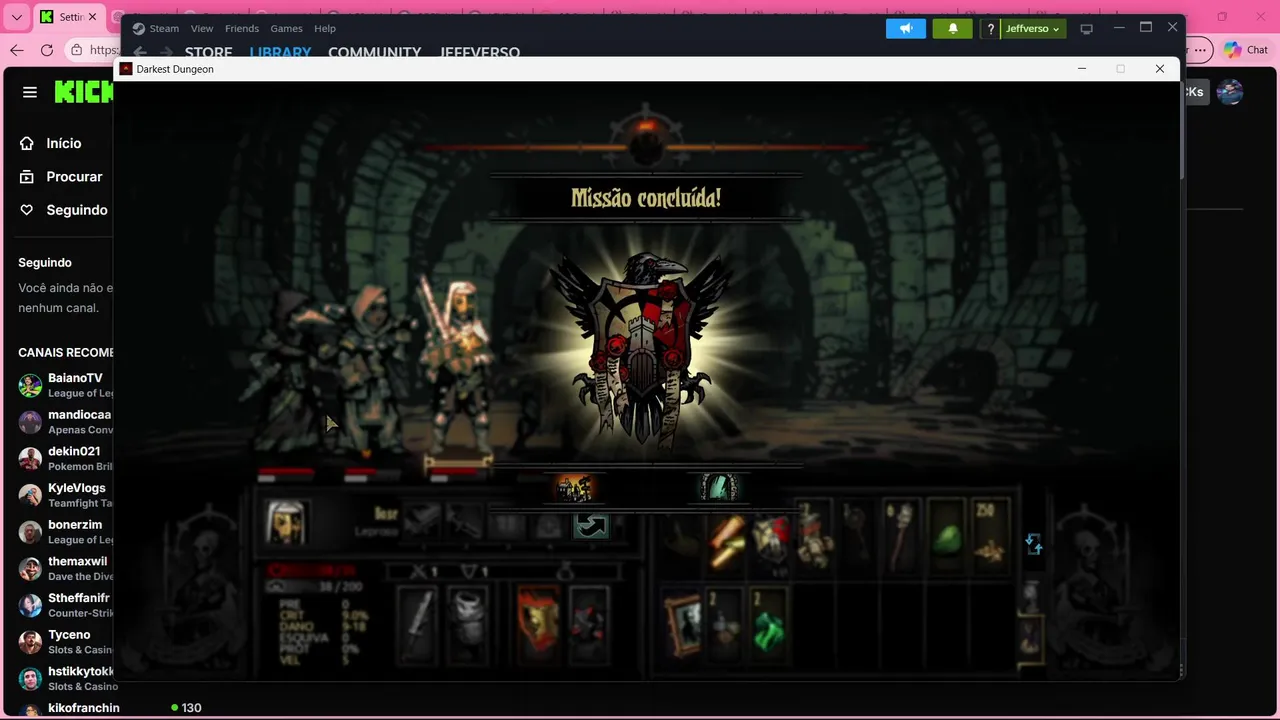
Task: Click the continue exploring doorway icon
Action: click(x=719, y=488)
